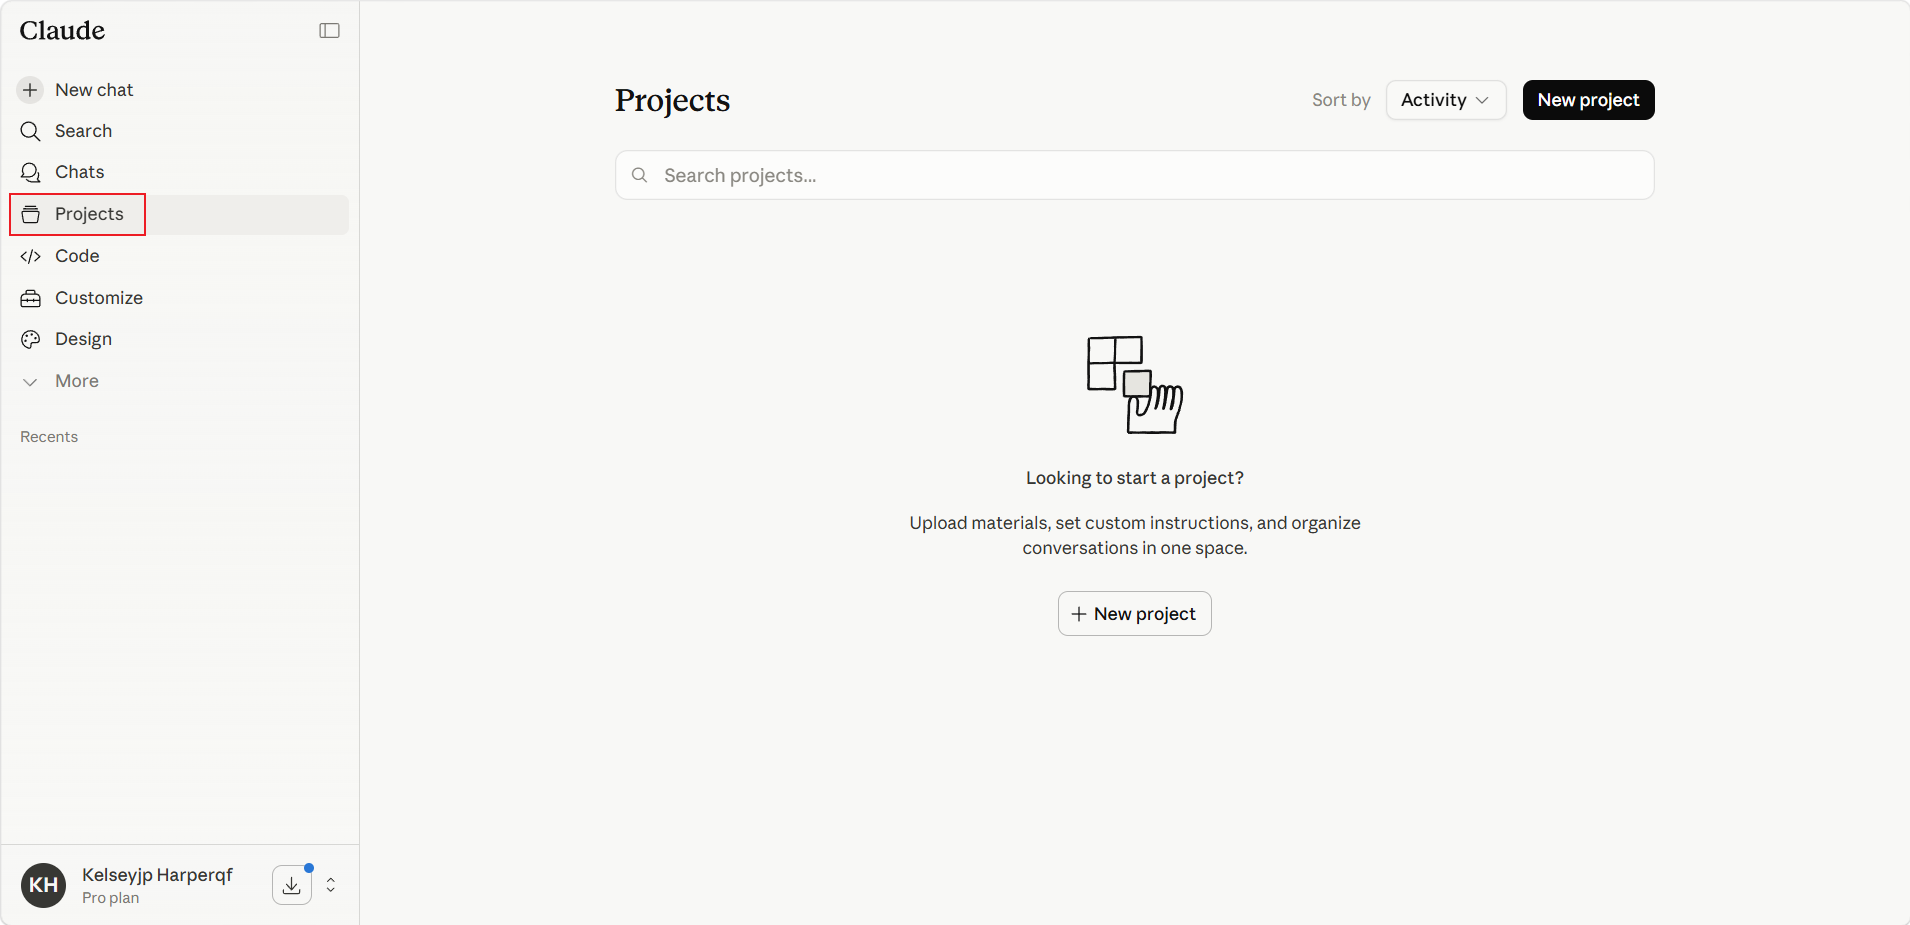Screen dimensions: 1910x925
Task: Focus the Search projects input field
Action: pos(1135,175)
